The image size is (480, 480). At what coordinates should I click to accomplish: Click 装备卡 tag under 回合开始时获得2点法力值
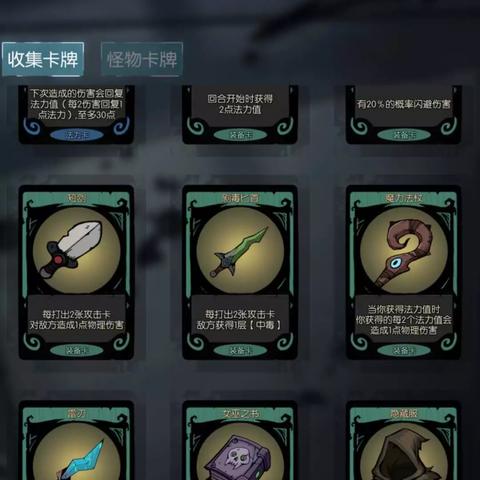[240, 135]
